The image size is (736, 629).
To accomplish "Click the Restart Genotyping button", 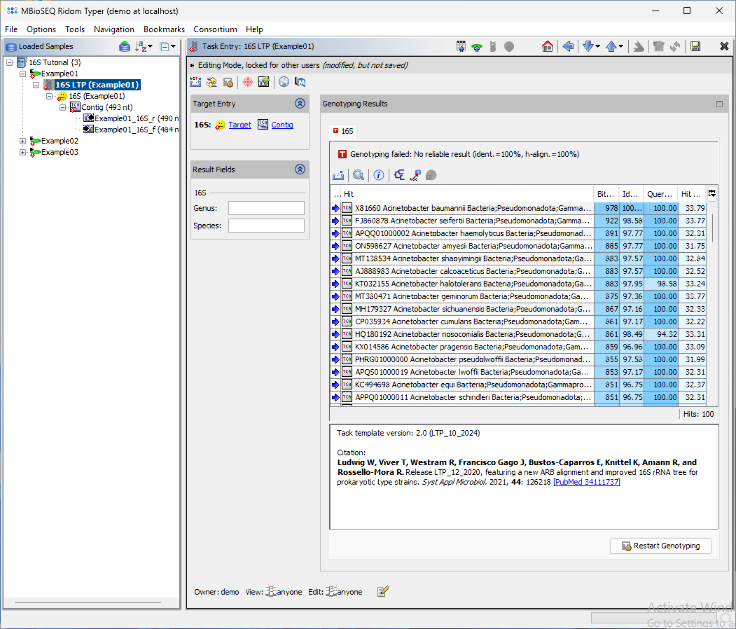I will pos(661,546).
